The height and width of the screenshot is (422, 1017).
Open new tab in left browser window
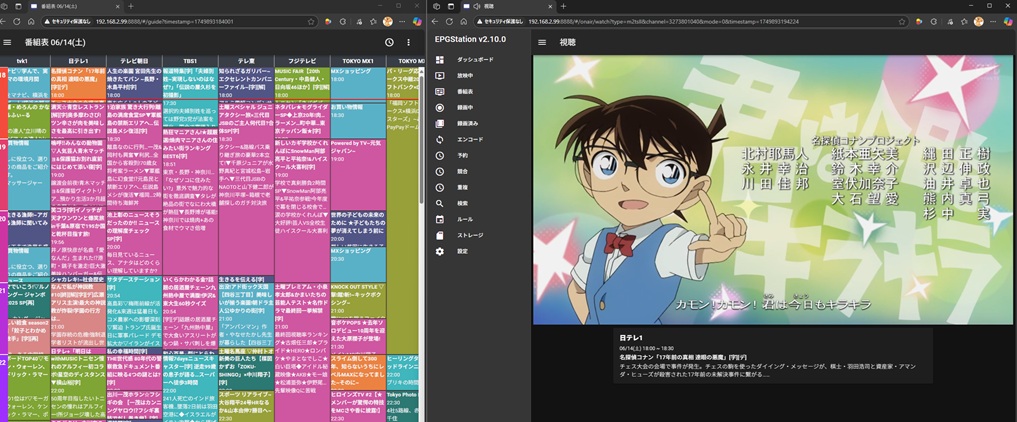130,6
